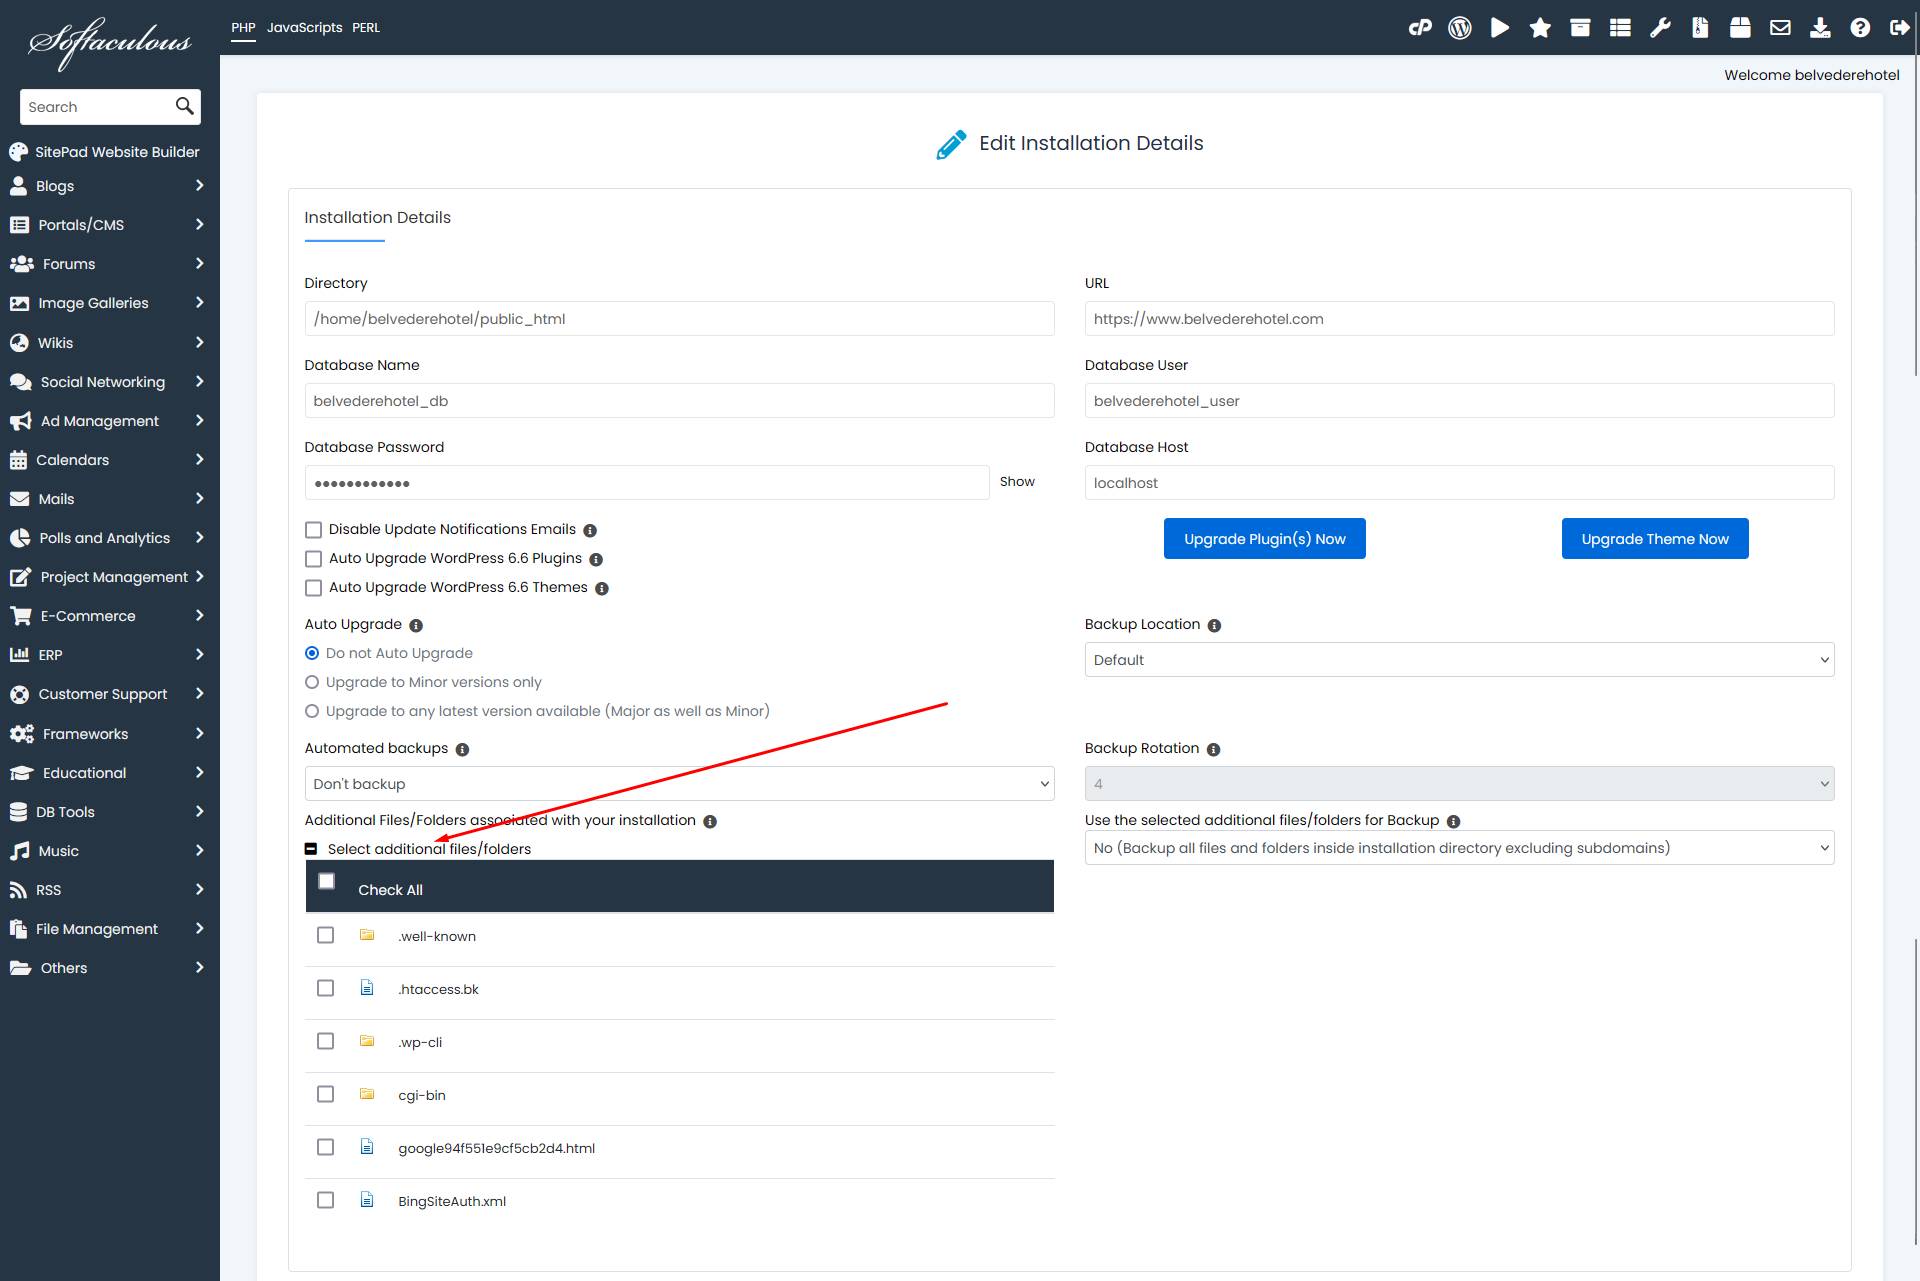The width and height of the screenshot is (1920, 1281).
Task: Collapse Select additional files/folders section
Action: pyautogui.click(x=311, y=849)
